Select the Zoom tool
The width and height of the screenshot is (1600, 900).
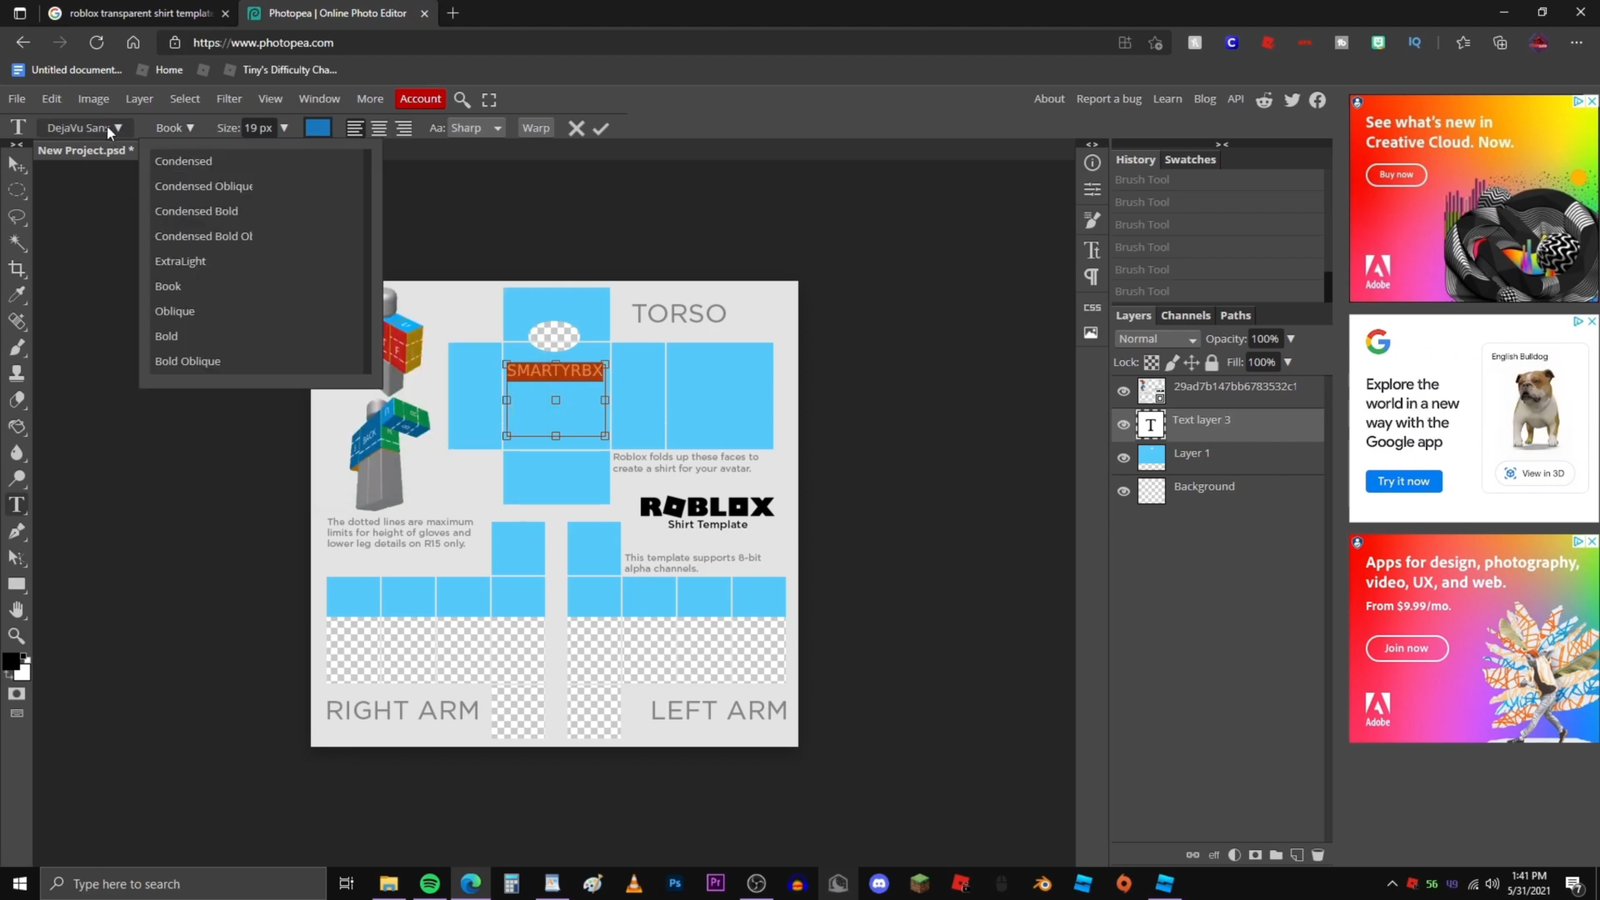17,636
